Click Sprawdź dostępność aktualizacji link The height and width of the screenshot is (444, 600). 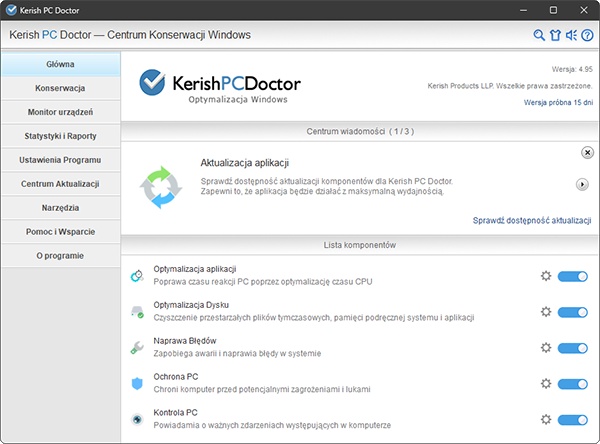pyautogui.click(x=532, y=220)
